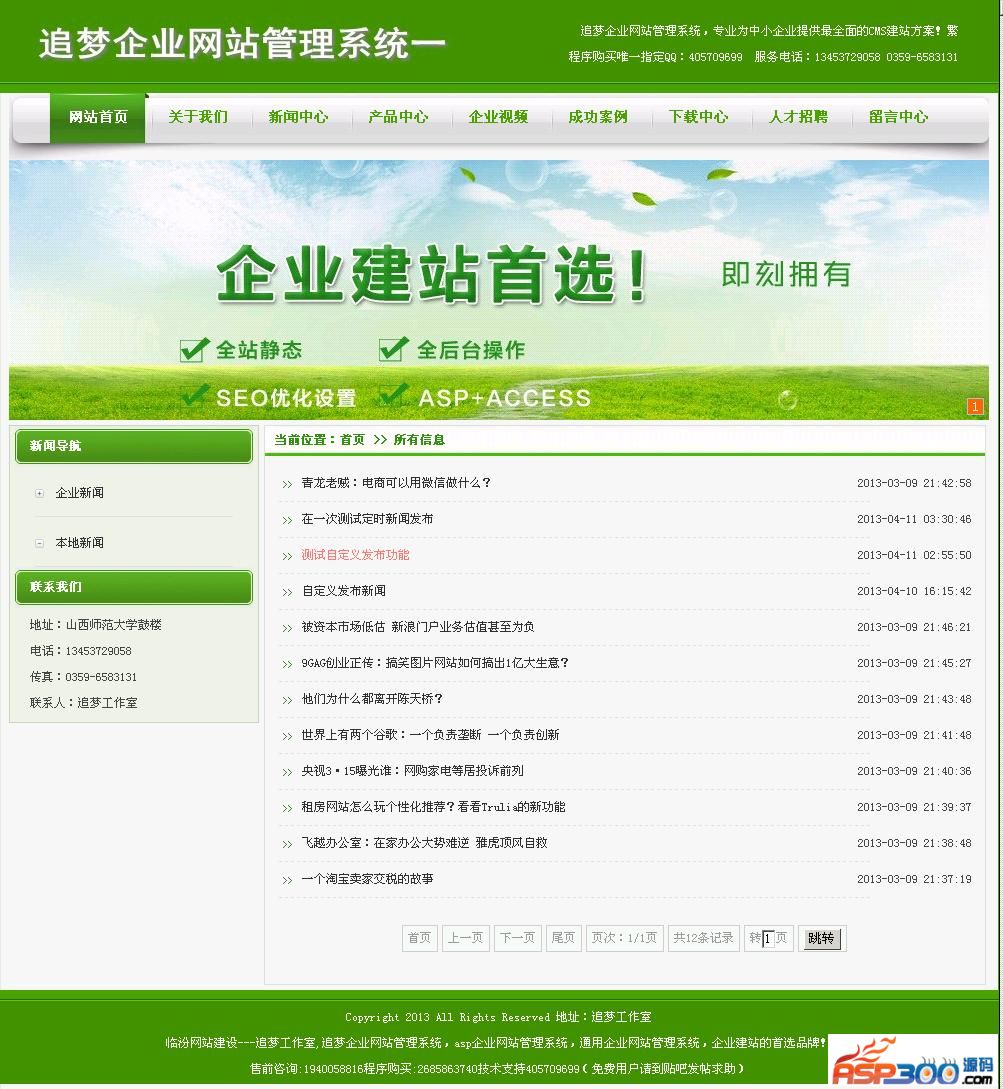Open article 青龙老贼：电商可以用微信做什么？
The height and width of the screenshot is (1089, 1003).
396,483
